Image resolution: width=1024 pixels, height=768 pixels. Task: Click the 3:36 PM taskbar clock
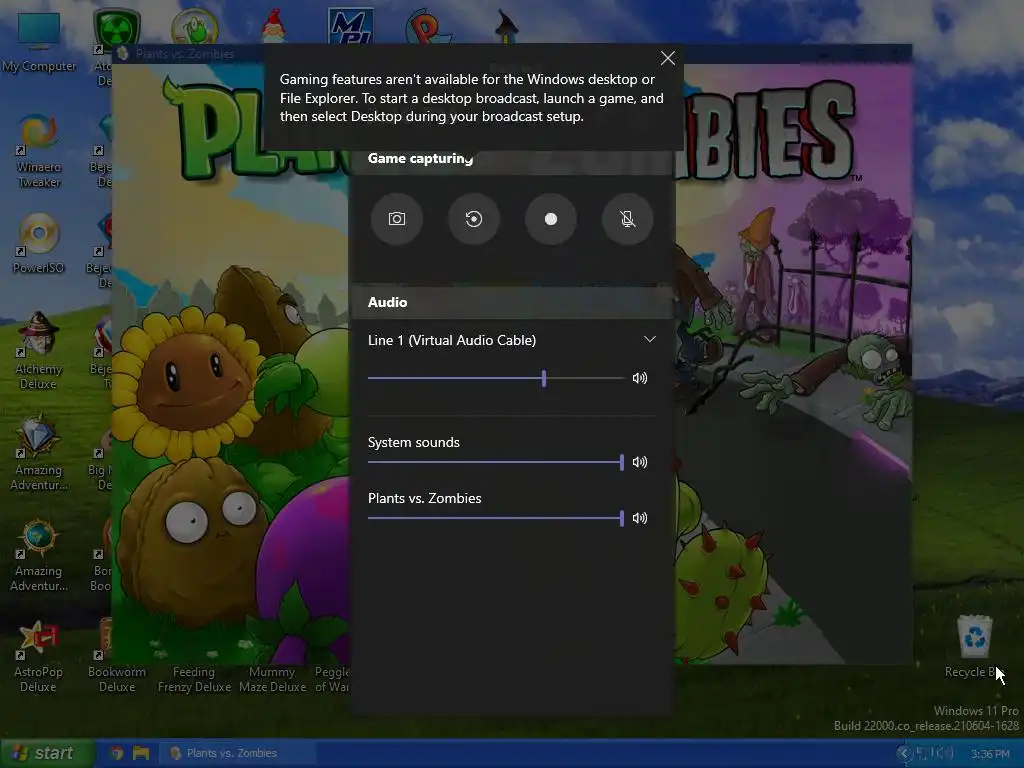[990, 754]
